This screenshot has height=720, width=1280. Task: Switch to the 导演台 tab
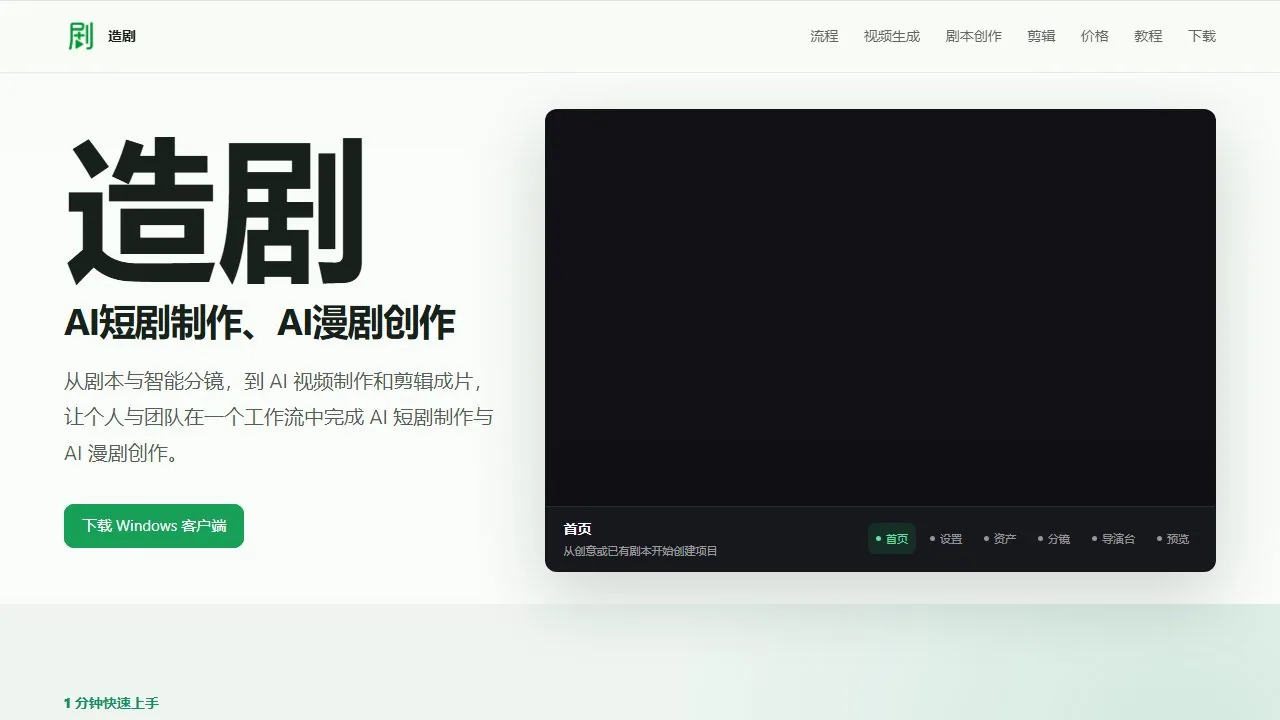pyautogui.click(x=1113, y=539)
